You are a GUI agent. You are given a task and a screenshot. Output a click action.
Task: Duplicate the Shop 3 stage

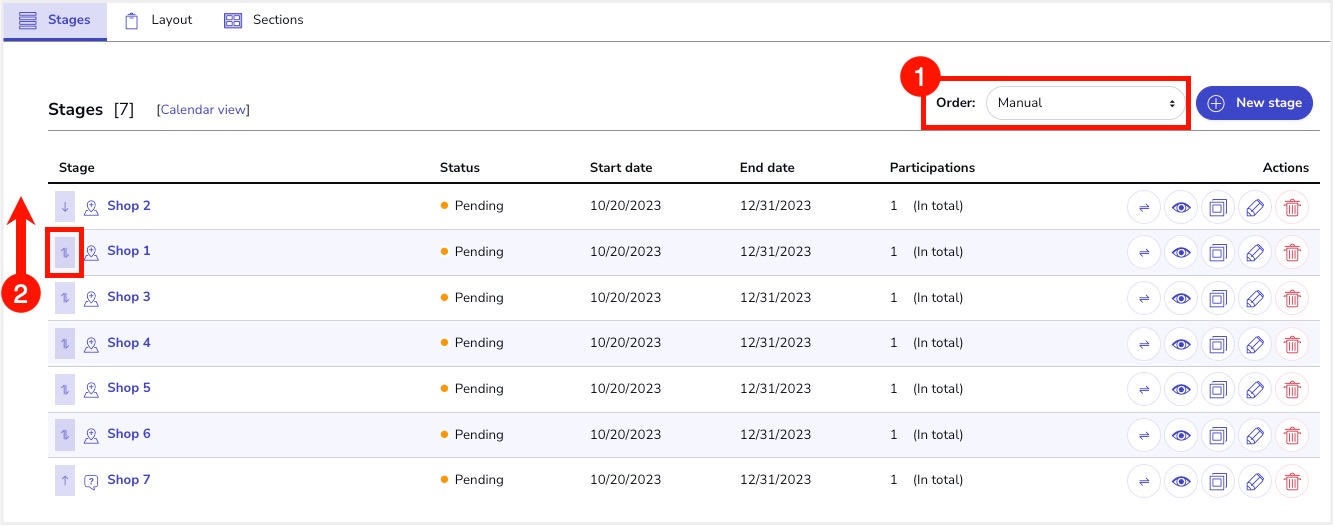point(1217,298)
